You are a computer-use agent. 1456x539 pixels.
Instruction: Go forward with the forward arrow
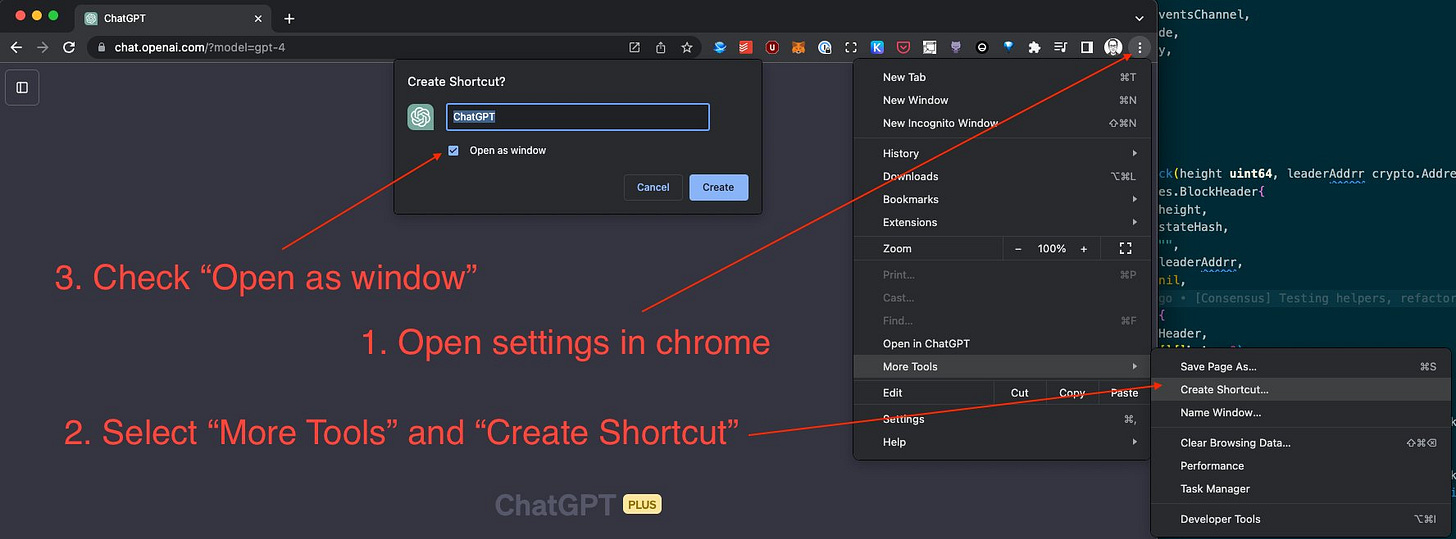(x=42, y=47)
